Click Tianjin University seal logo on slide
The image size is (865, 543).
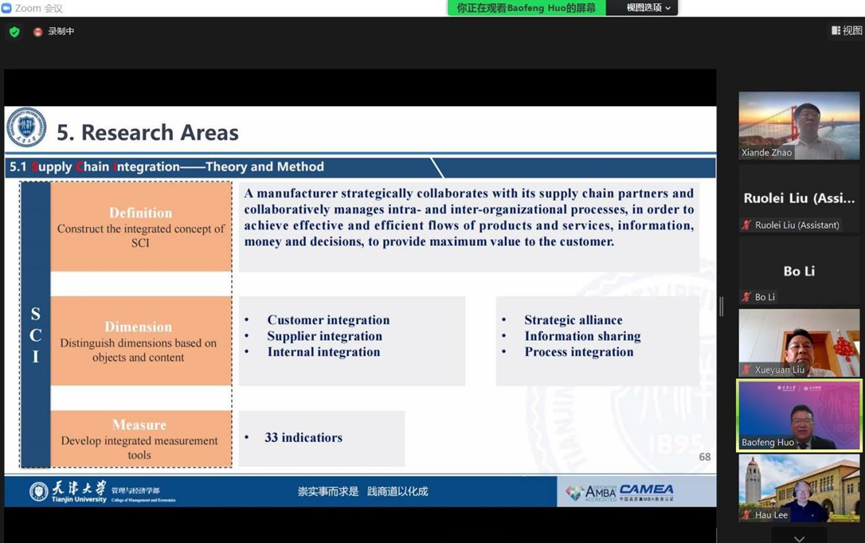26,127
